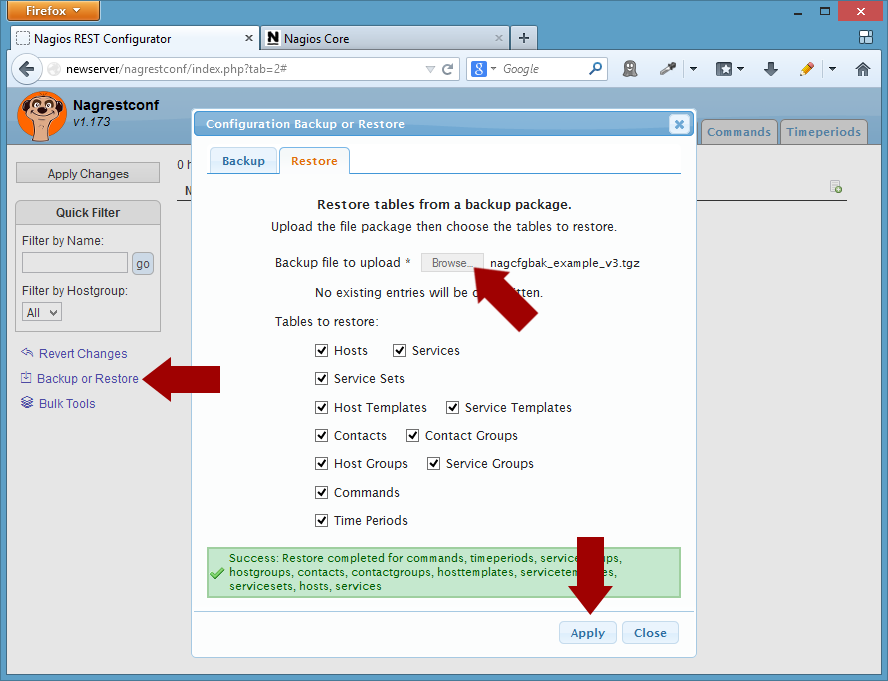Uncheck the Host Groups checkbox

pyautogui.click(x=321, y=463)
